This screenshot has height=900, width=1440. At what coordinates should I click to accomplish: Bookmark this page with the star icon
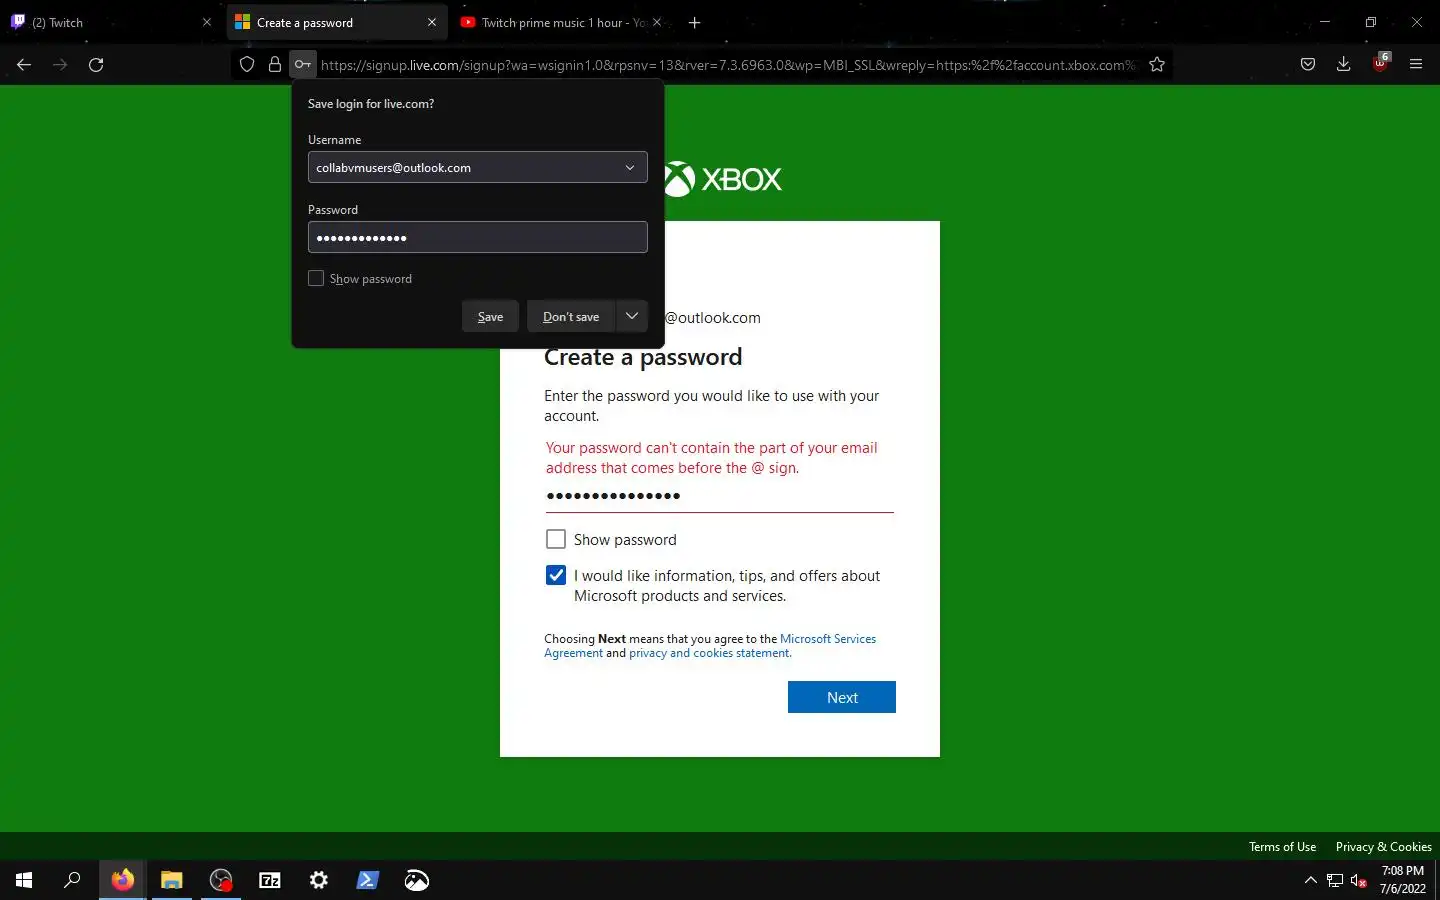(x=1157, y=65)
